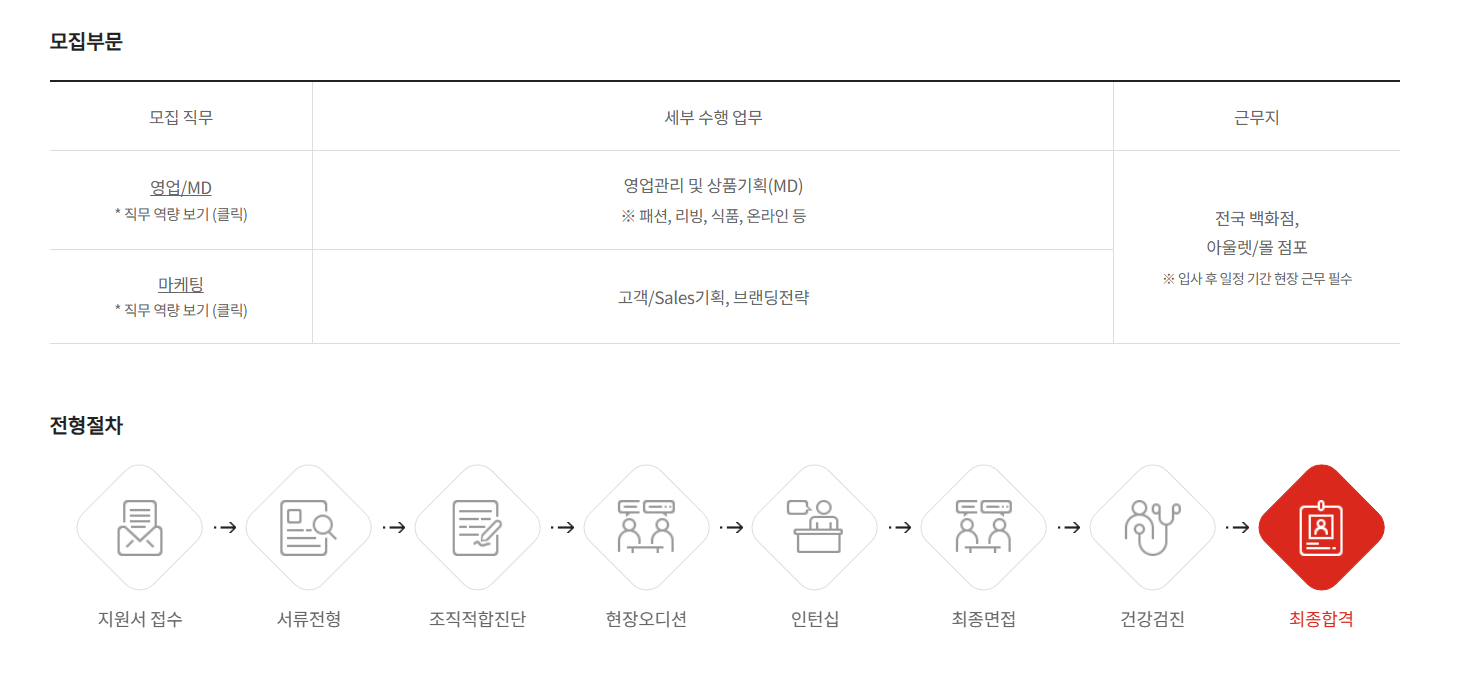Click the 전형절차 section heading
This screenshot has height=685, width=1460.
coord(86,425)
